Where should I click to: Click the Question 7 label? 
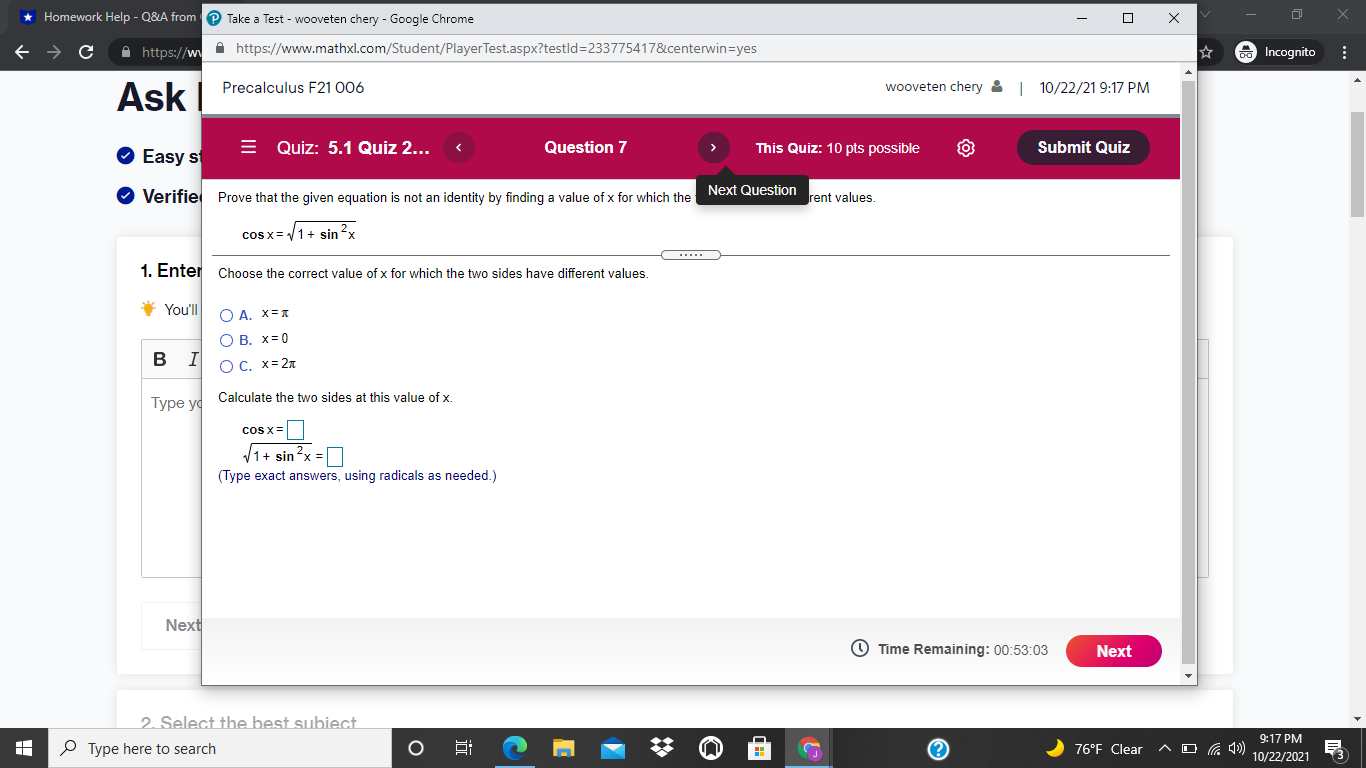tap(585, 147)
